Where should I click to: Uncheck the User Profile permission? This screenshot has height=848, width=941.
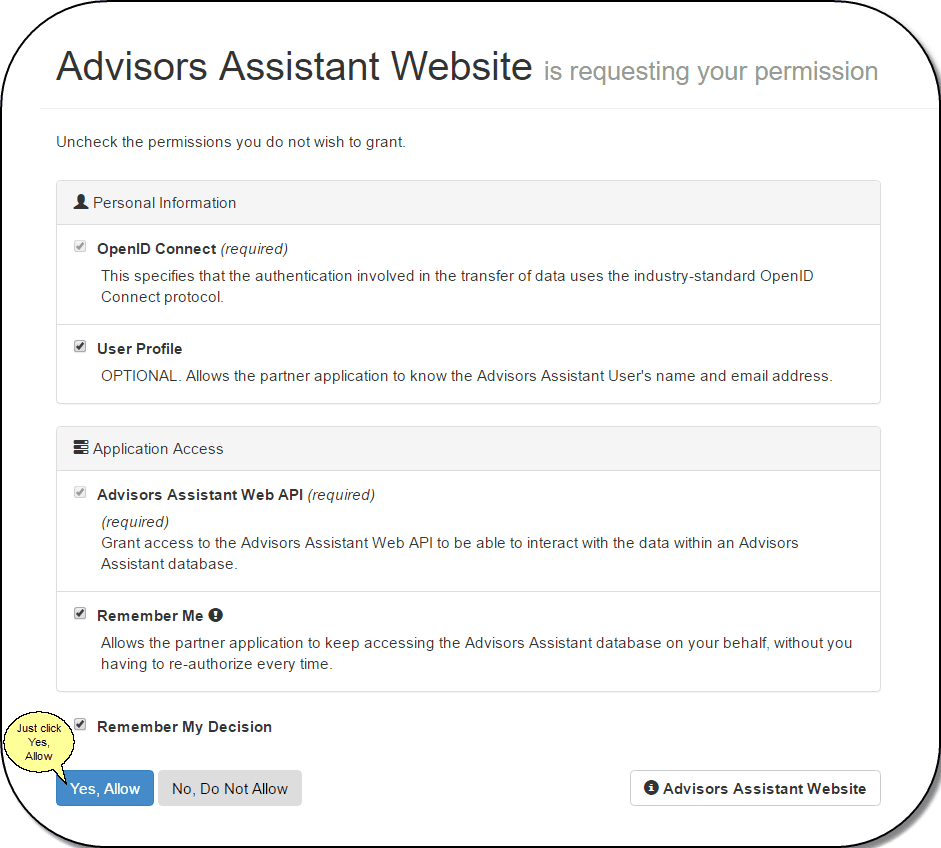click(80, 346)
